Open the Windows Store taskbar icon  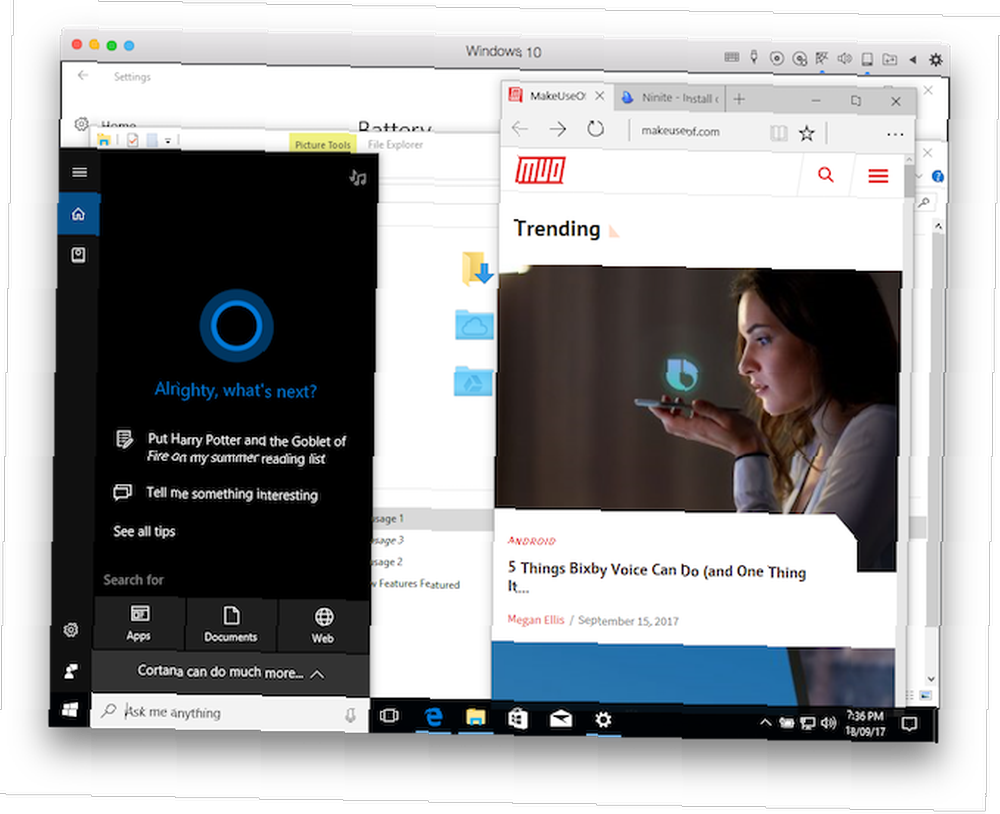[518, 719]
